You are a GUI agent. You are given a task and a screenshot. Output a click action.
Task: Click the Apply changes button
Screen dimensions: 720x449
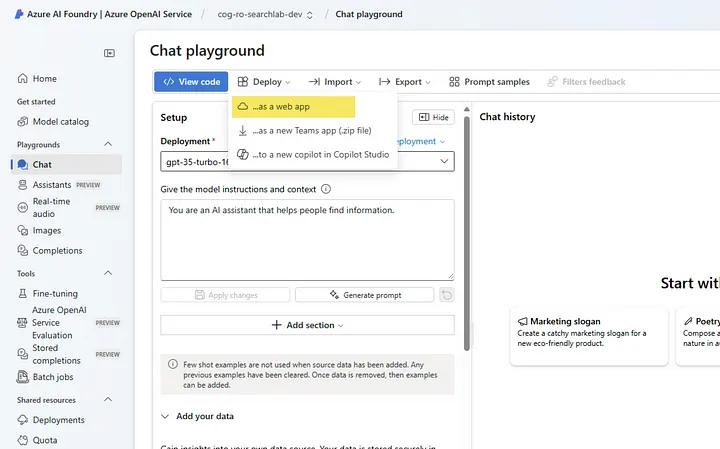pos(225,295)
